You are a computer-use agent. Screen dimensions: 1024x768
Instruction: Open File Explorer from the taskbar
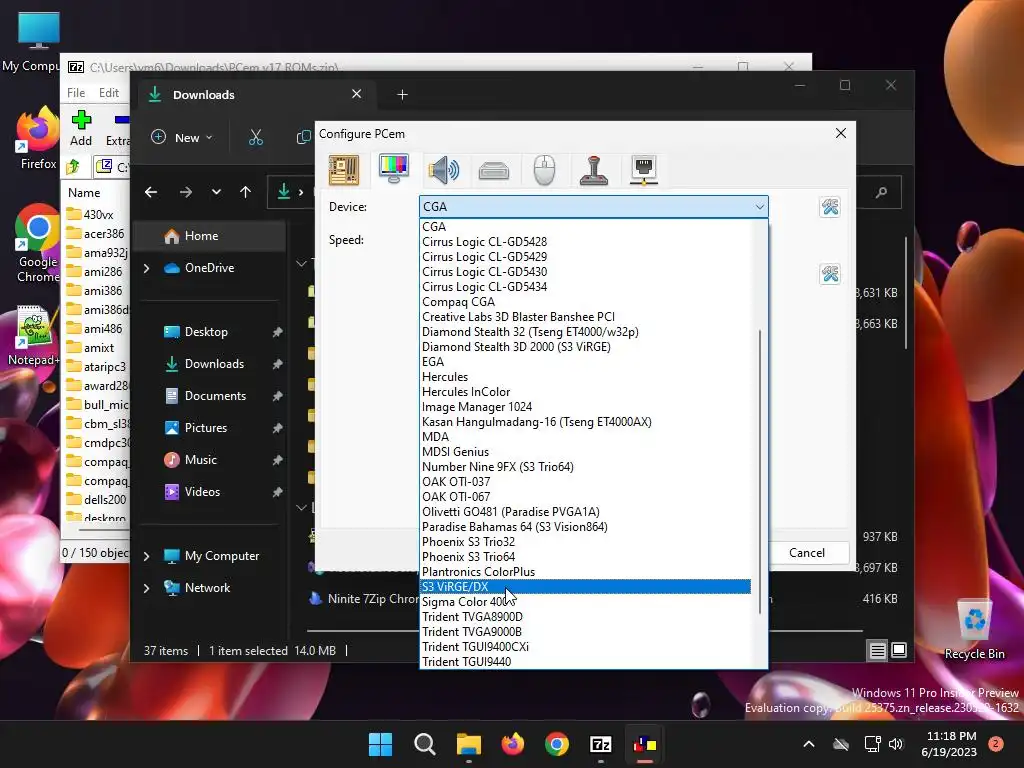tap(468, 744)
